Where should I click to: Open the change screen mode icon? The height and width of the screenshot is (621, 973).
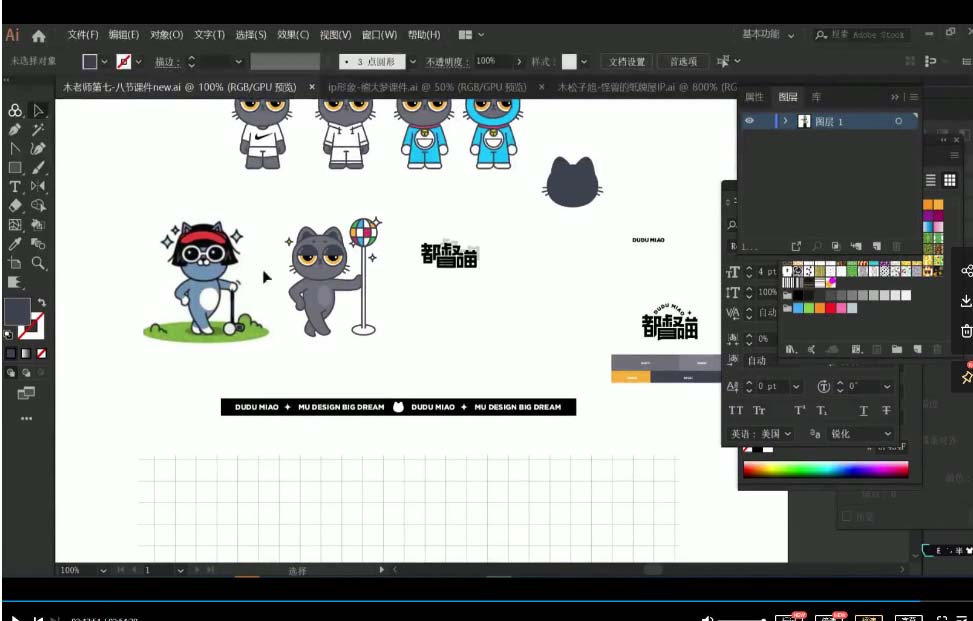tap(26, 393)
